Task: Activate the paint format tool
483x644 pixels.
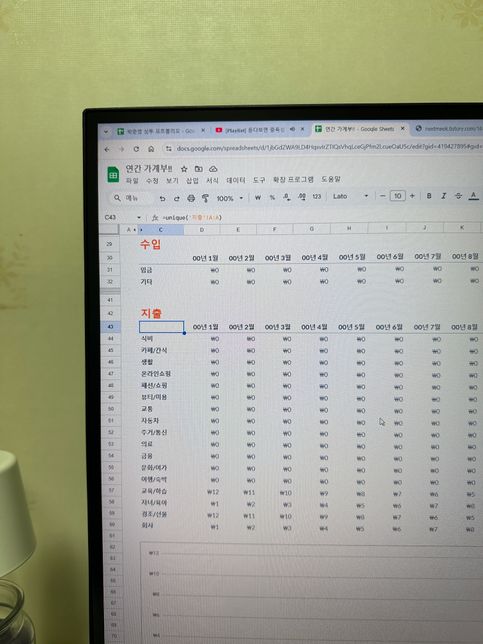Action: 205,198
